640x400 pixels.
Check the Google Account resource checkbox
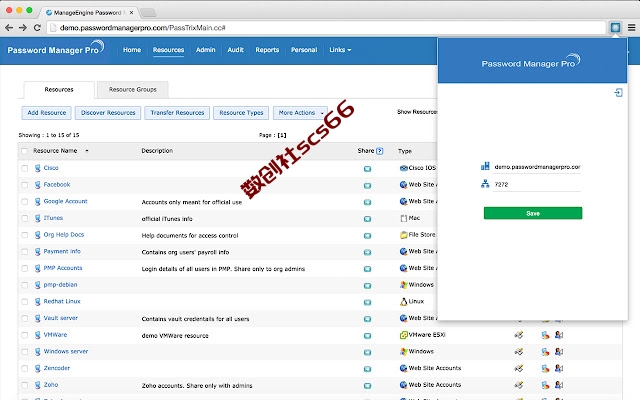coord(24,202)
